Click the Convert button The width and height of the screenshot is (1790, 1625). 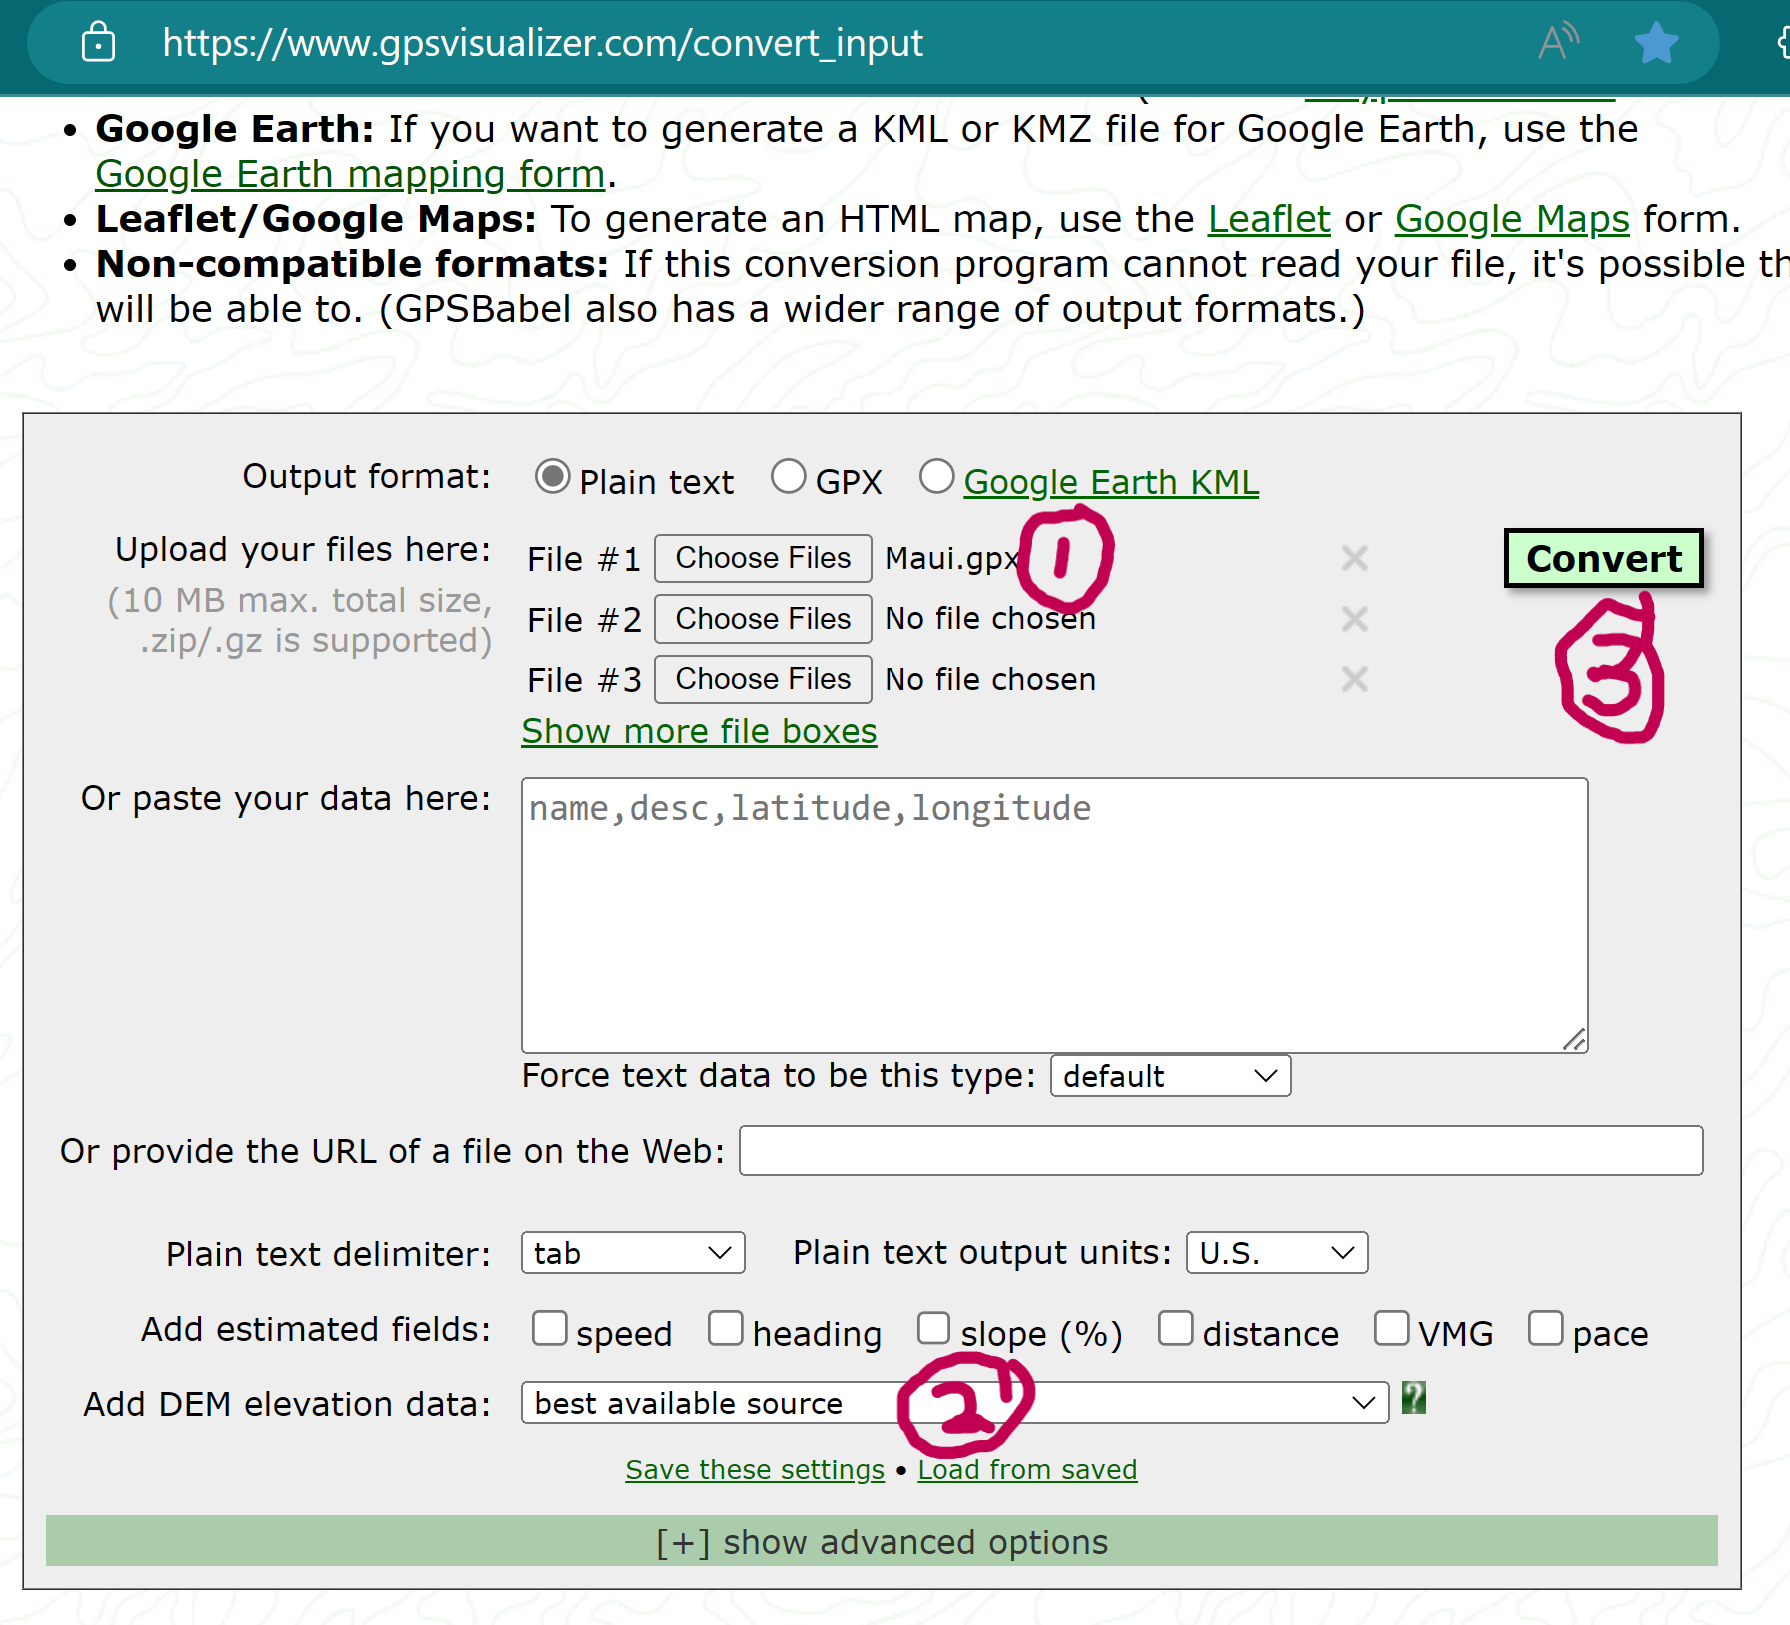[1604, 559]
